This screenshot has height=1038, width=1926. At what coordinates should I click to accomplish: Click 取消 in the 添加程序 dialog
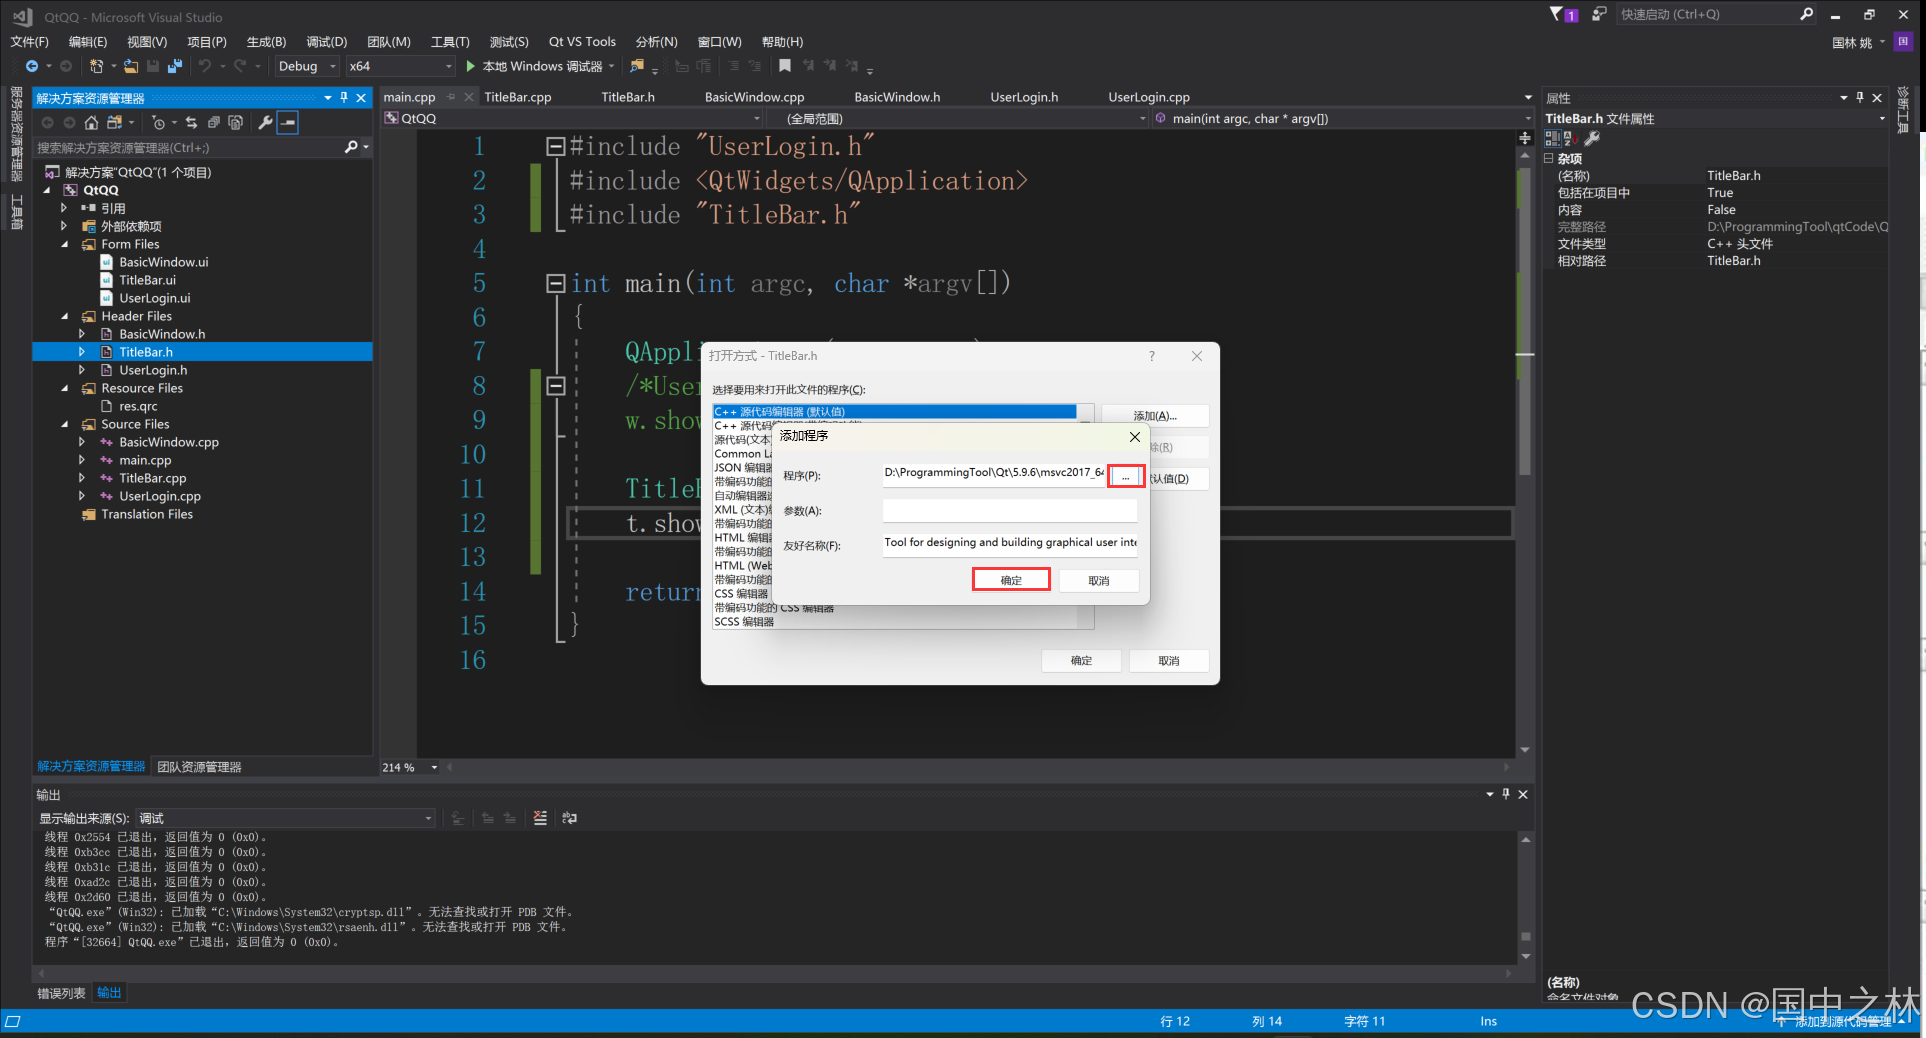(1099, 581)
